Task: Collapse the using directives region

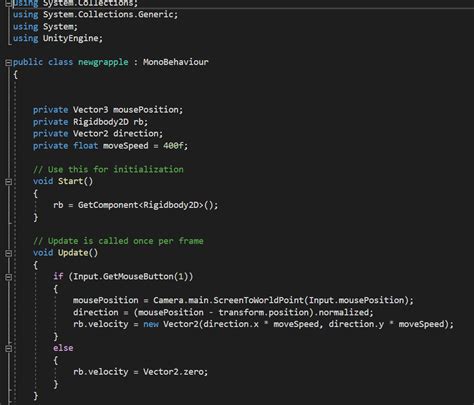Action: (x=9, y=4)
